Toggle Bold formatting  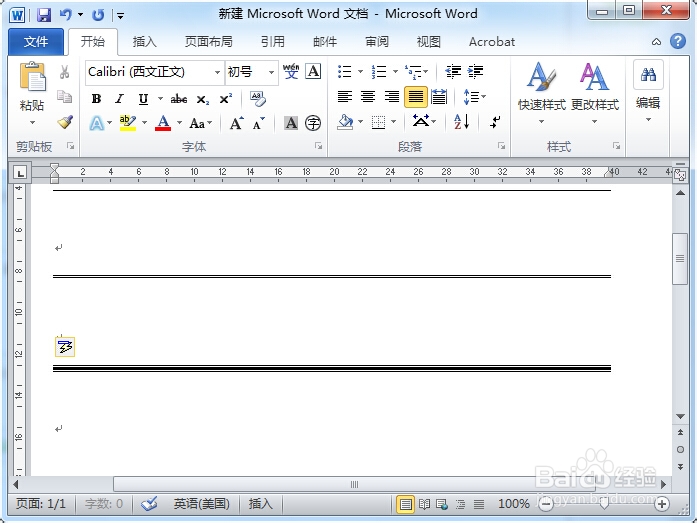tap(96, 99)
